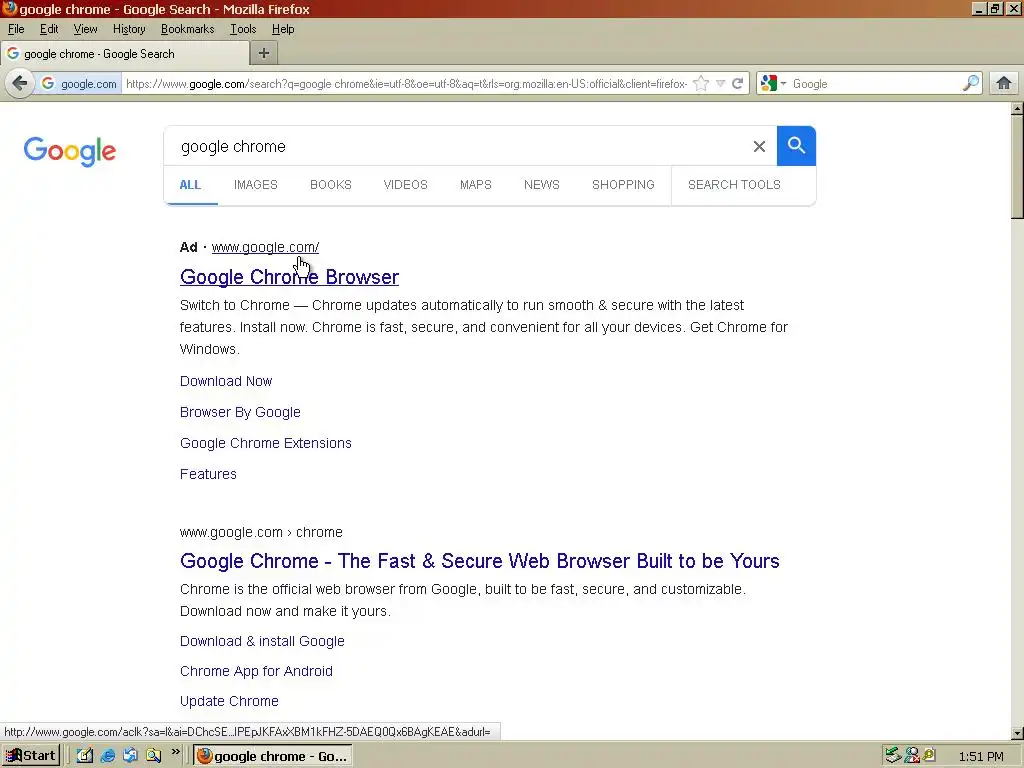Open the Features link
Viewport: 1024px width, 768px height.
208,474
